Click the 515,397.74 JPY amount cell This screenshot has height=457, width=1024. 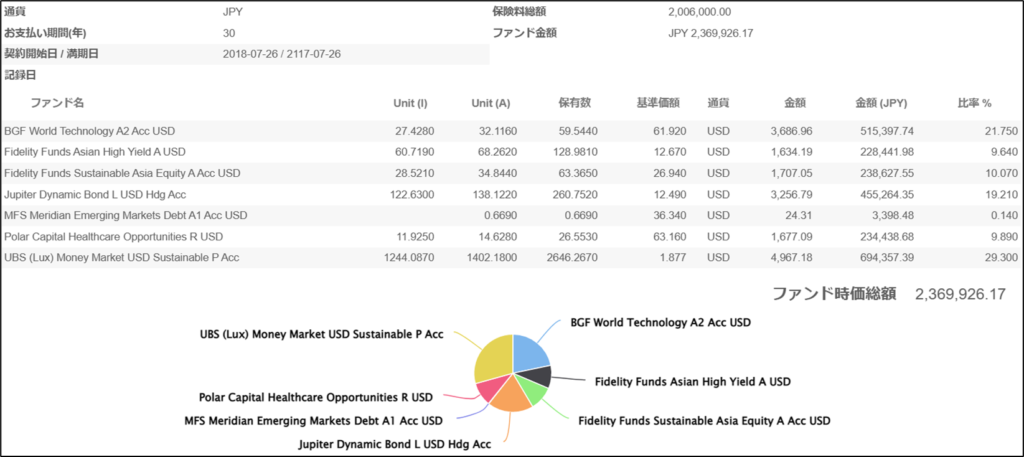886,131
